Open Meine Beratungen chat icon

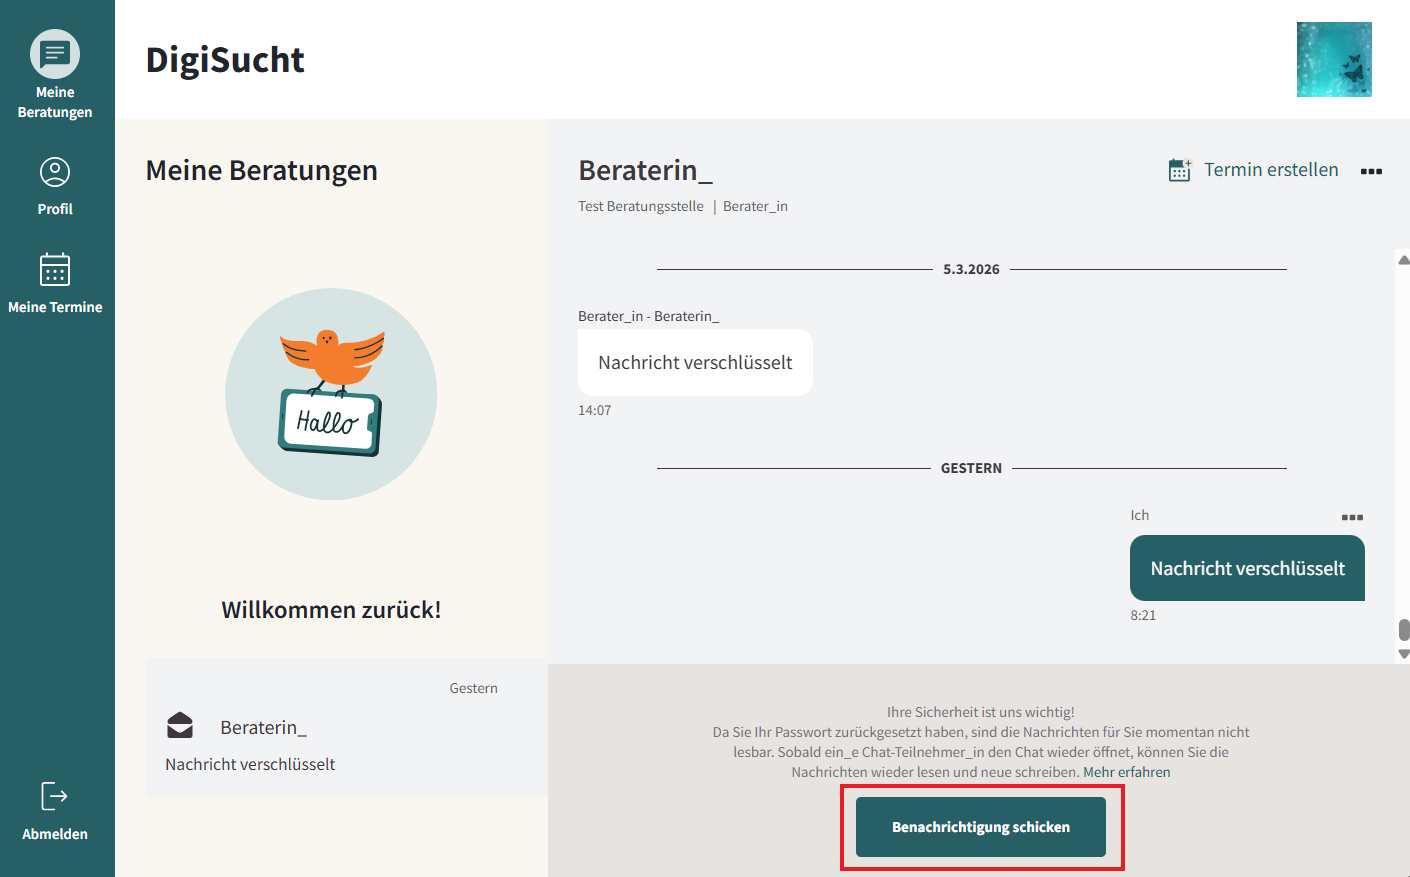[55, 55]
